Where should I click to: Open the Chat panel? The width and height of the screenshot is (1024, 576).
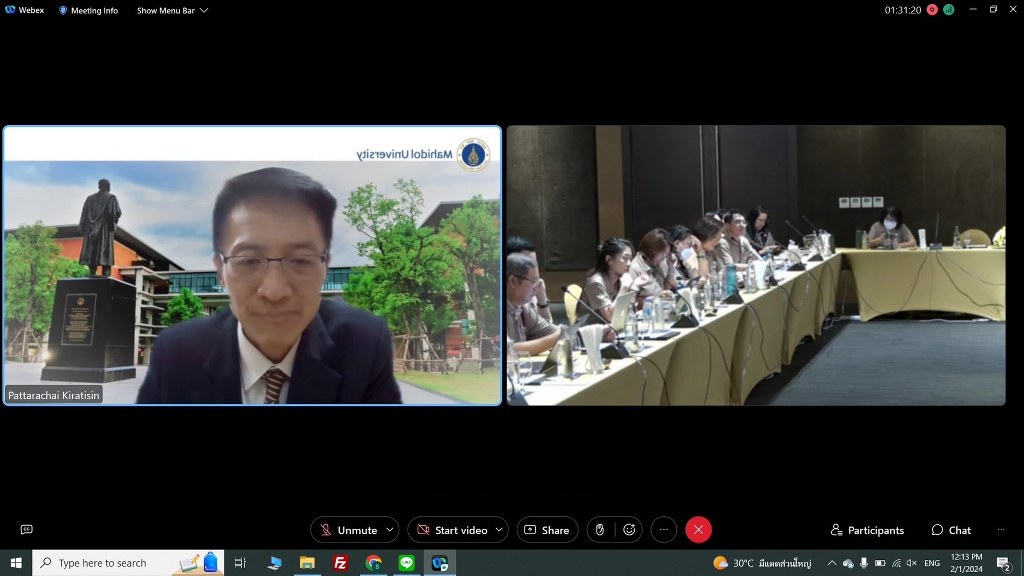[951, 530]
